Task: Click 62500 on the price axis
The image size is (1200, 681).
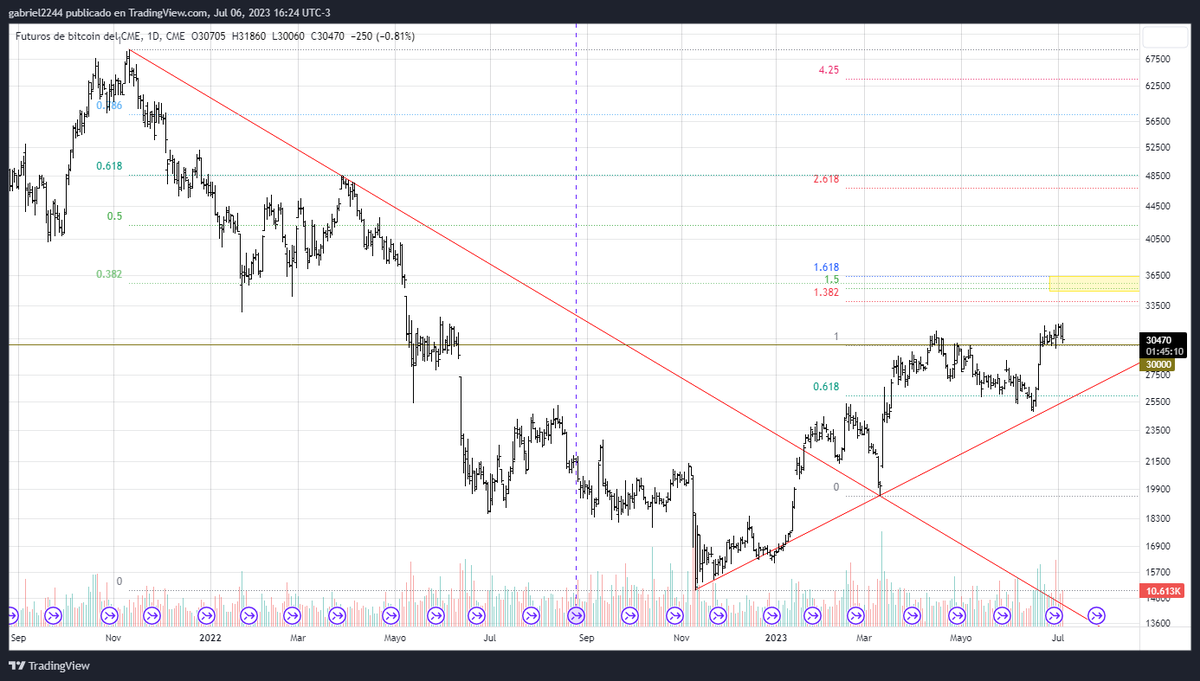Action: [x=1160, y=87]
